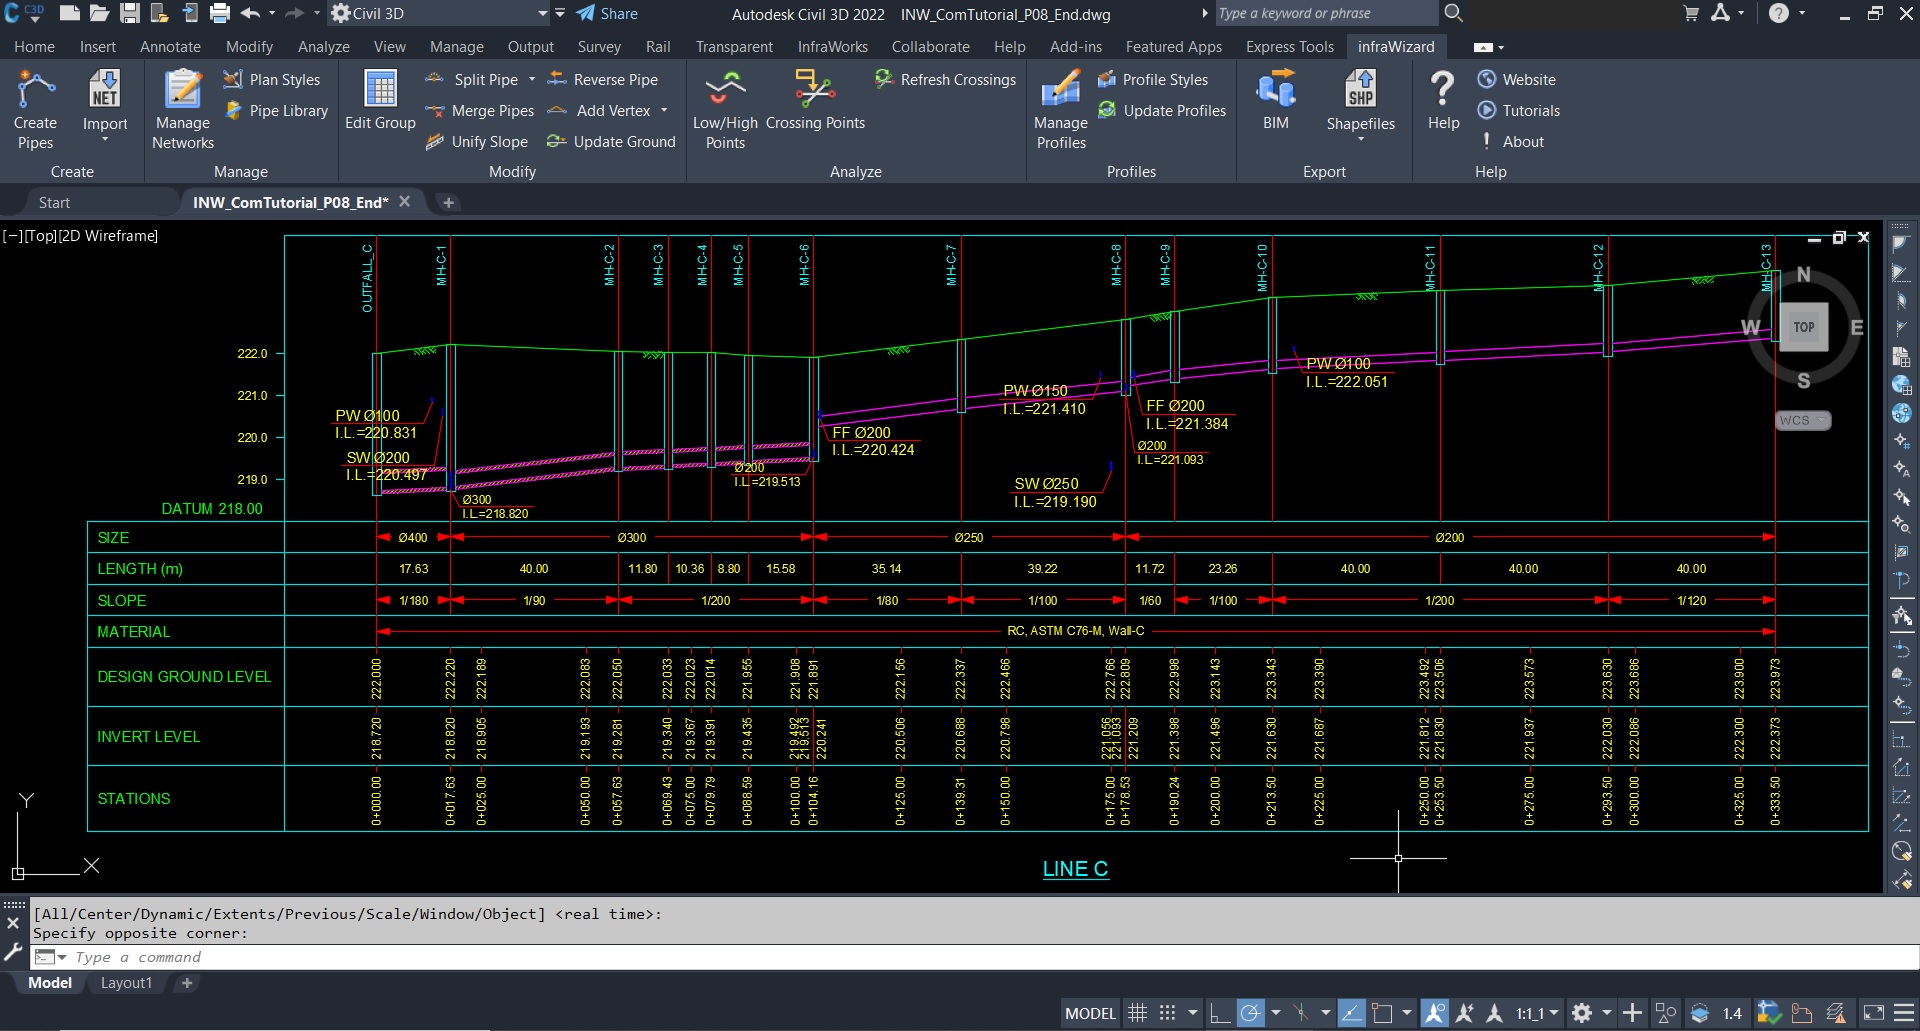
Task: Run Low/High Points analysis
Action: 725,109
